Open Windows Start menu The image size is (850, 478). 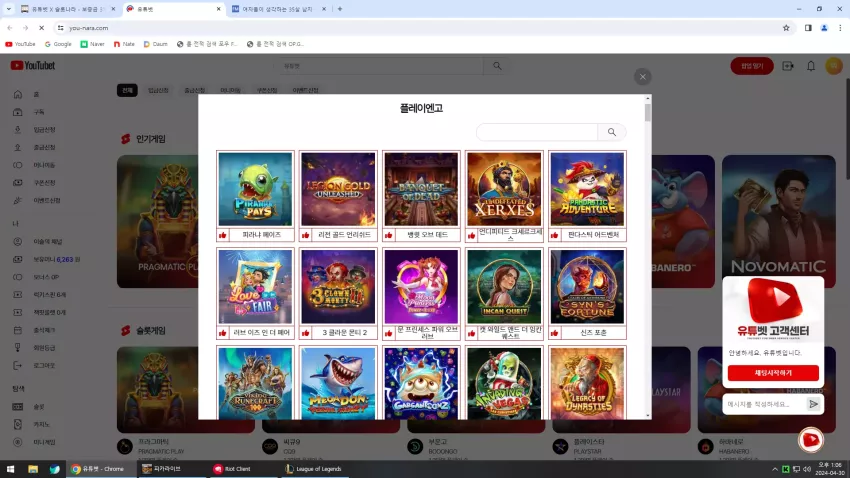point(10,469)
